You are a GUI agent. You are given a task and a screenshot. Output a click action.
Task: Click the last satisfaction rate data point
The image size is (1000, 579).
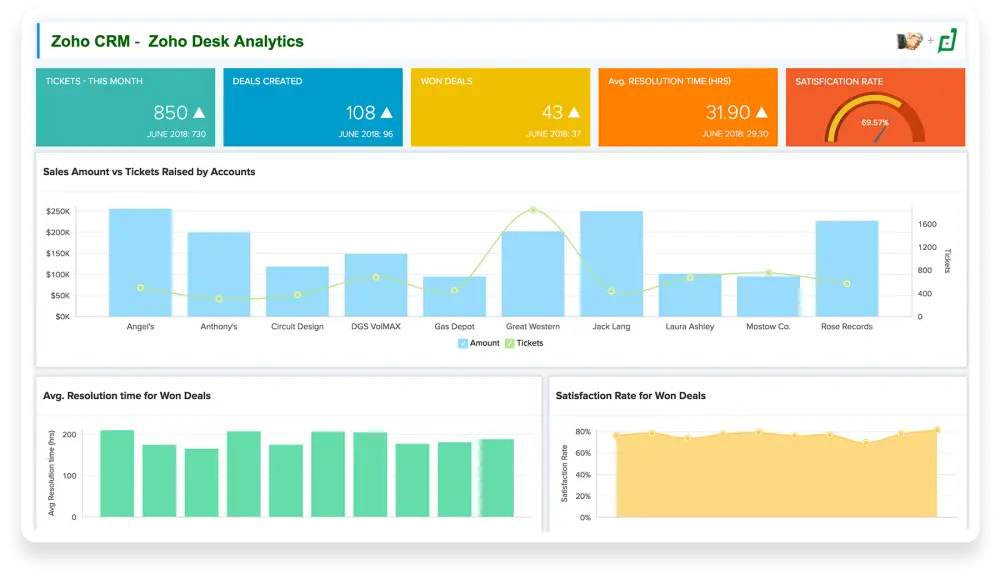pyautogui.click(x=937, y=430)
